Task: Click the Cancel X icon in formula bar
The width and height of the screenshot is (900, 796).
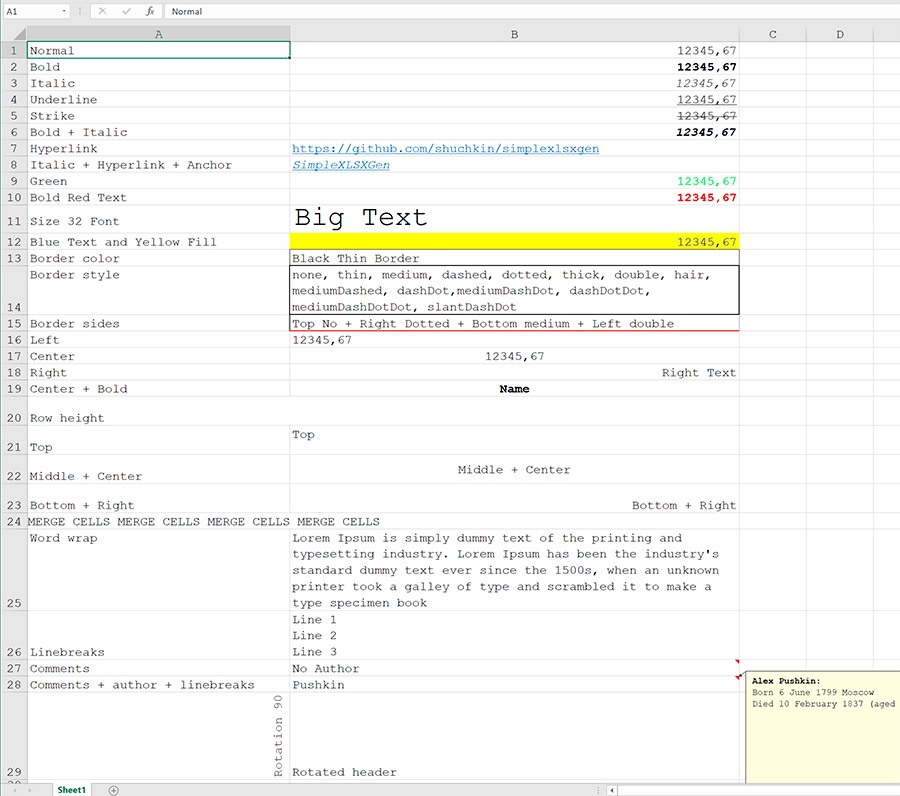Action: click(102, 11)
